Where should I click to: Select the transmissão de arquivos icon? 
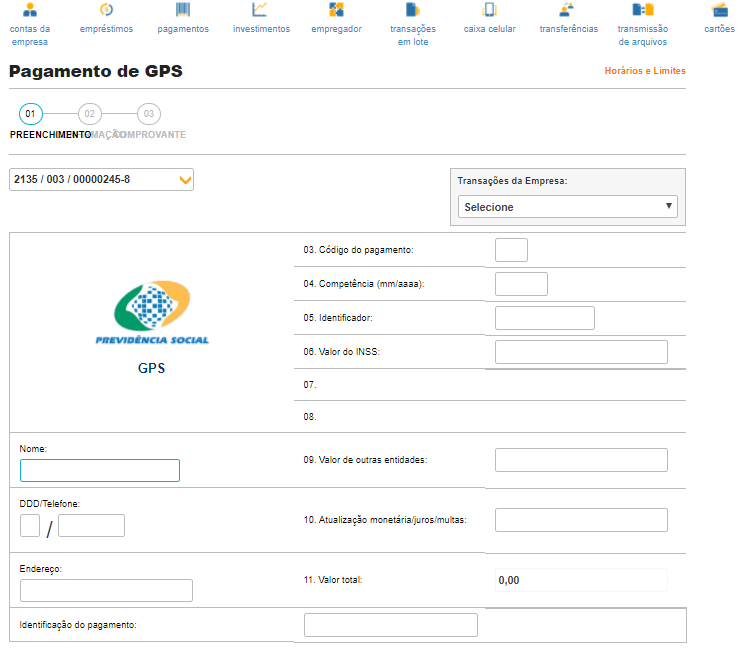643,10
